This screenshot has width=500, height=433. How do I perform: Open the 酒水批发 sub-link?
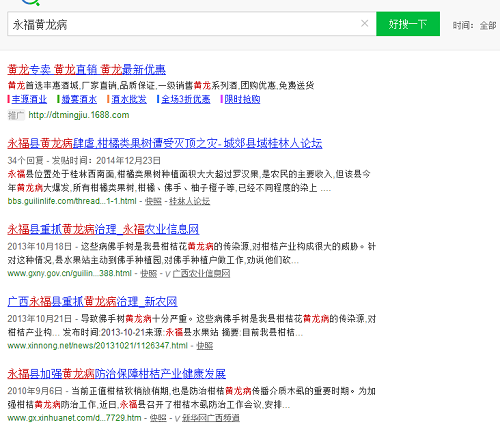point(129,99)
